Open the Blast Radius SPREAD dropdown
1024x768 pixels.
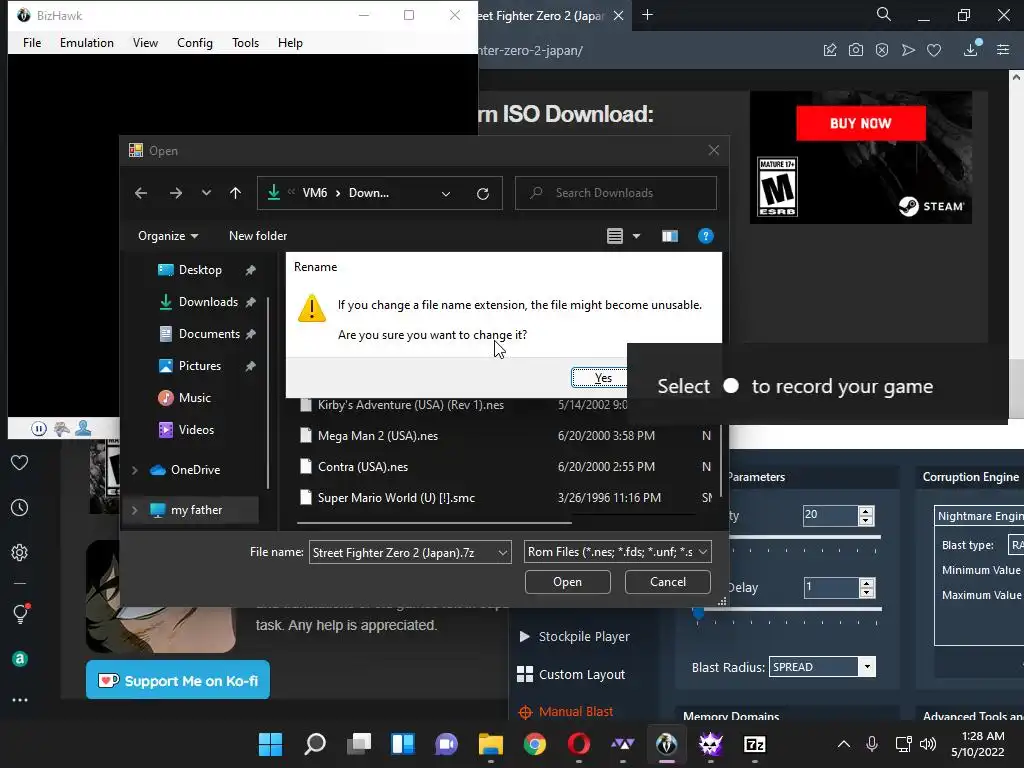pyautogui.click(x=867, y=667)
